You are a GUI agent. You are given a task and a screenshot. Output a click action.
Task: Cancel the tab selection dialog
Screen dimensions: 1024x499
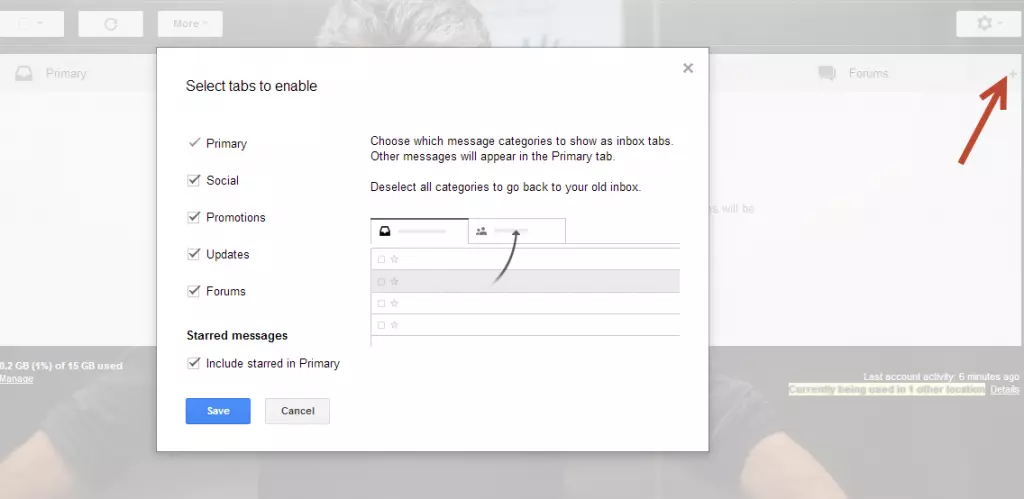pos(297,411)
